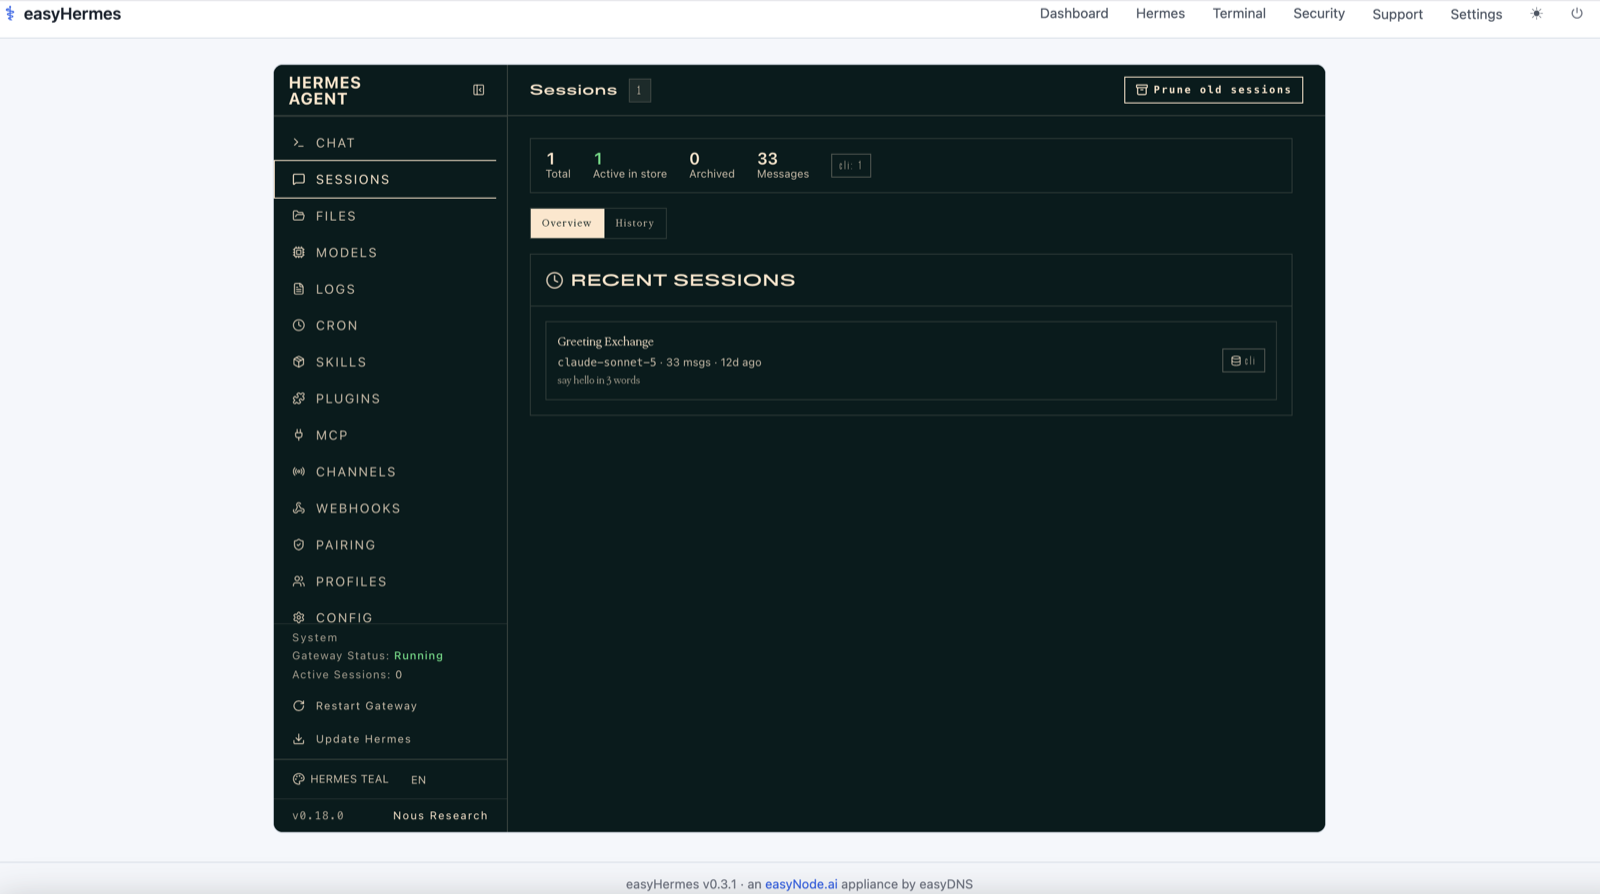Screen dimensions: 1600x894
Task: Open the Skills sidebar item
Action: 385,362
